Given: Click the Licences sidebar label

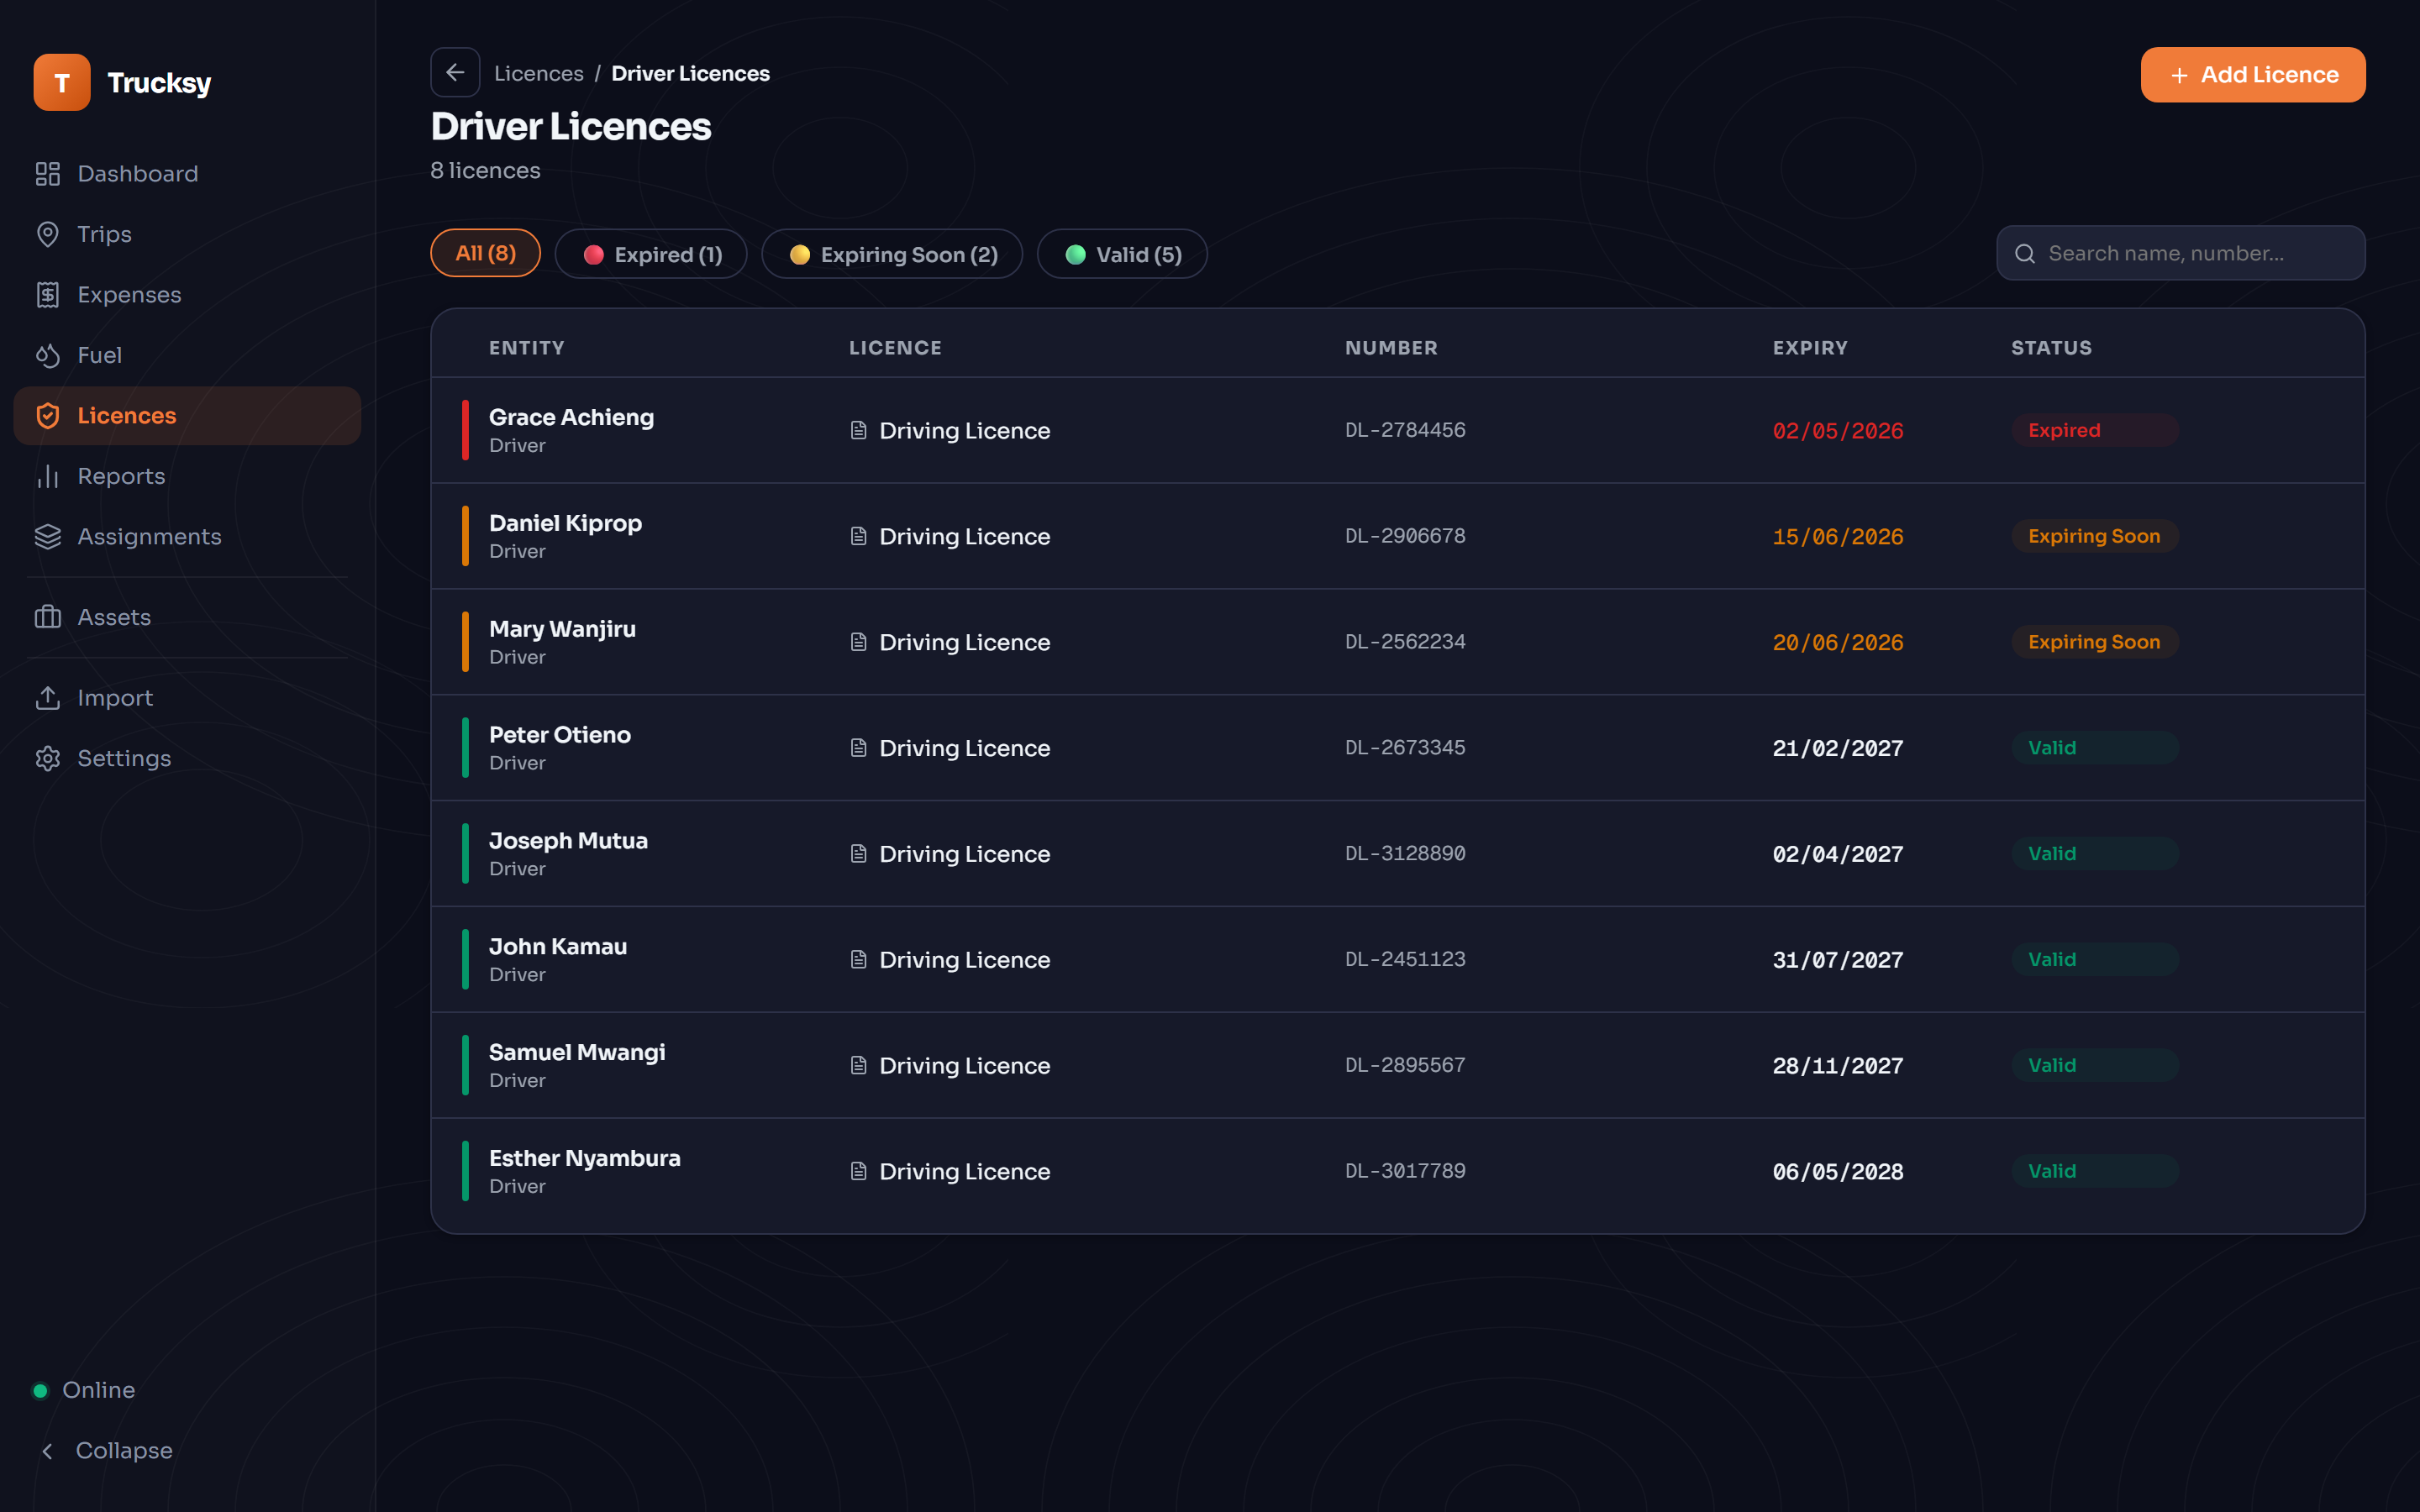Looking at the screenshot, I should coord(127,416).
